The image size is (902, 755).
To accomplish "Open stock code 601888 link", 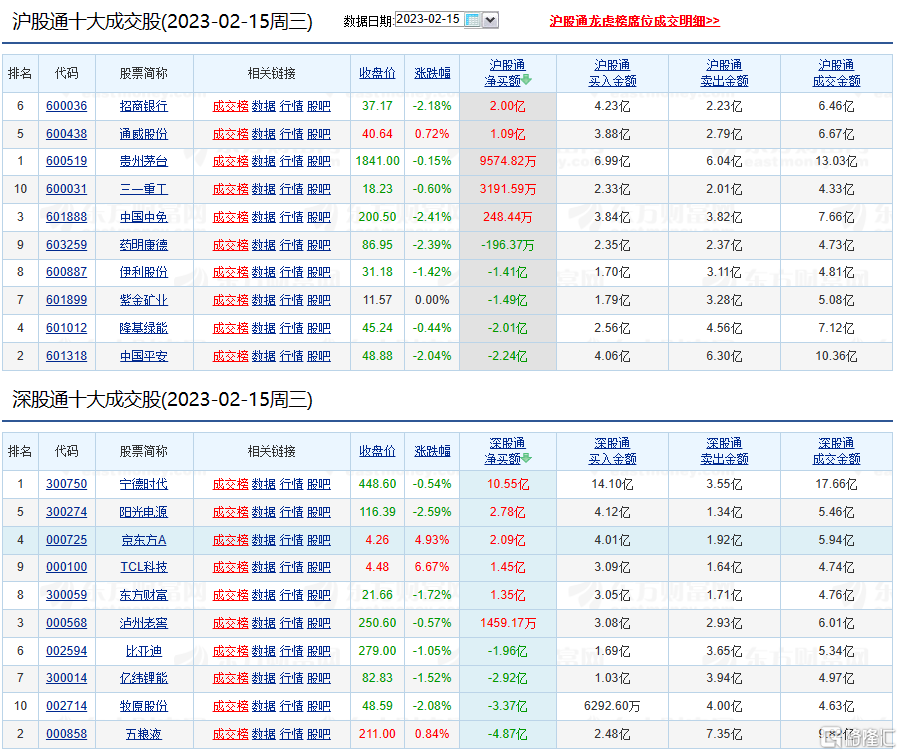I will click(x=67, y=217).
